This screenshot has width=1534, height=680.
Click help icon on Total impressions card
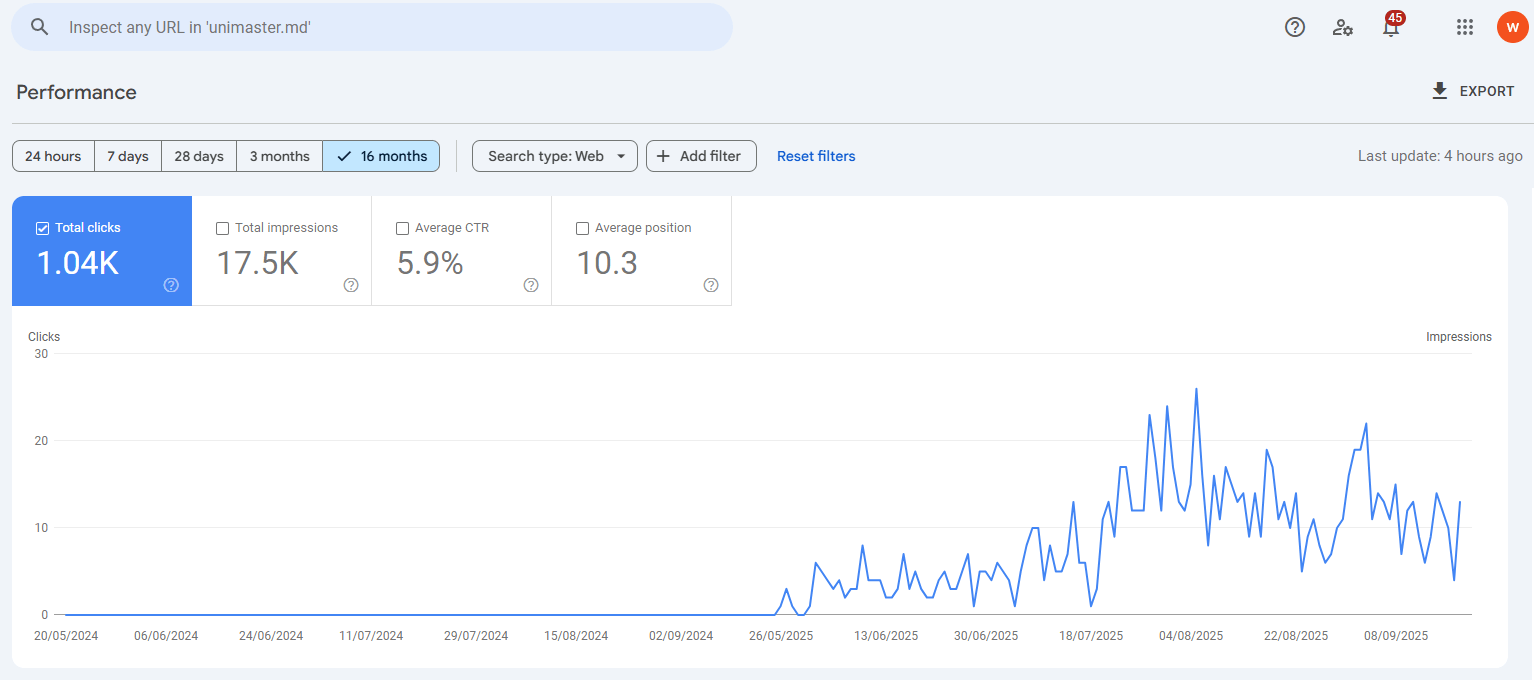click(351, 285)
